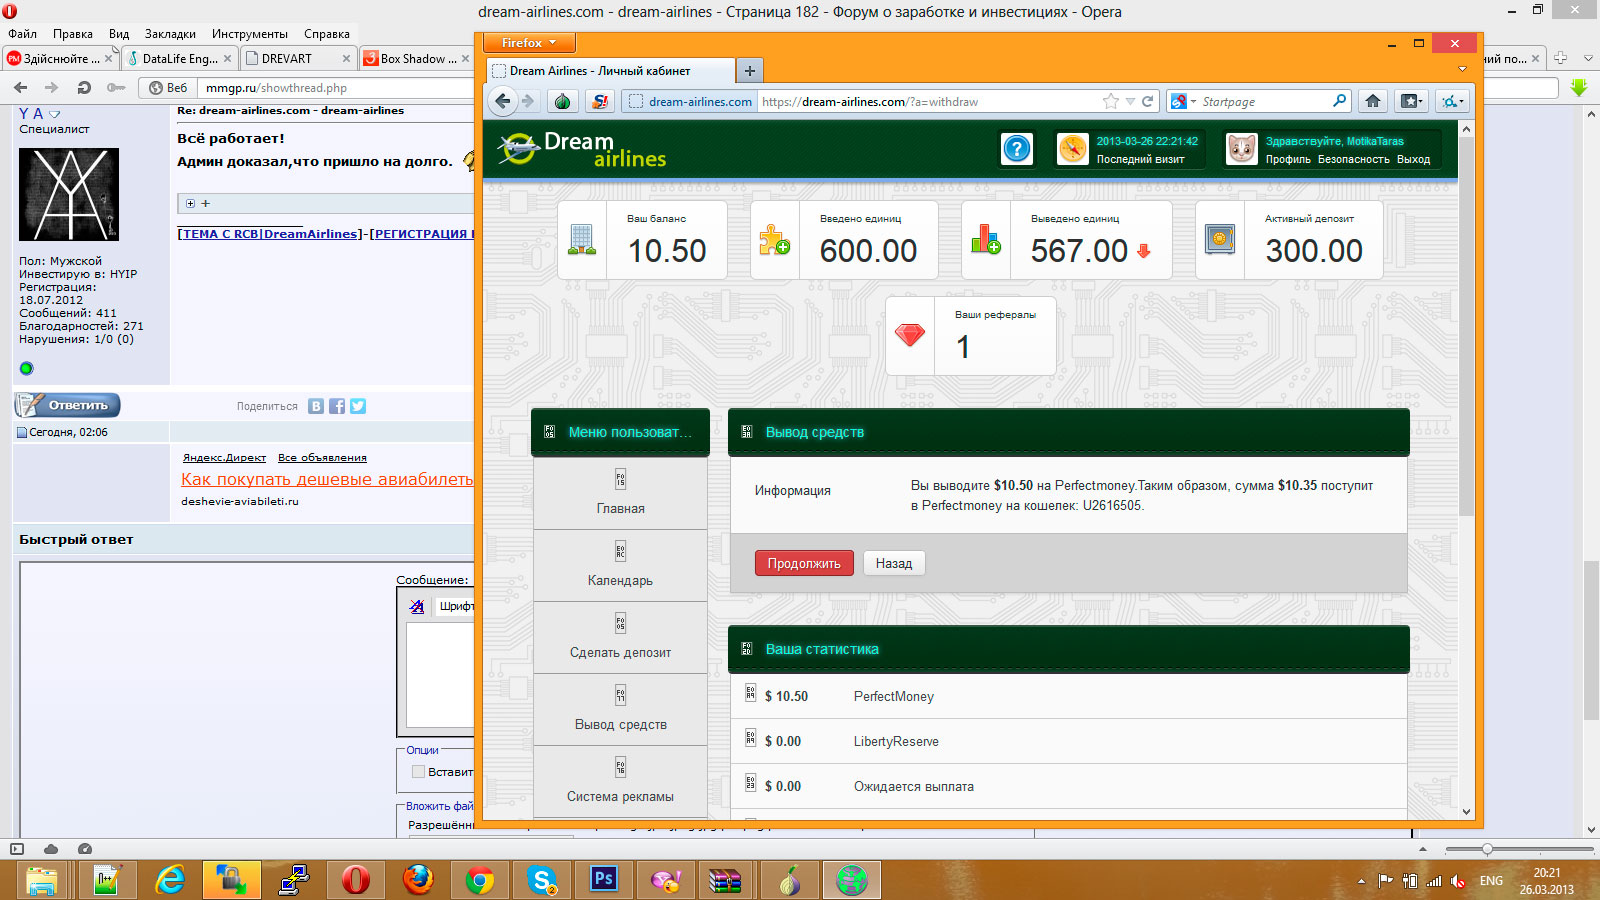Share the post on Facebook

click(337, 406)
